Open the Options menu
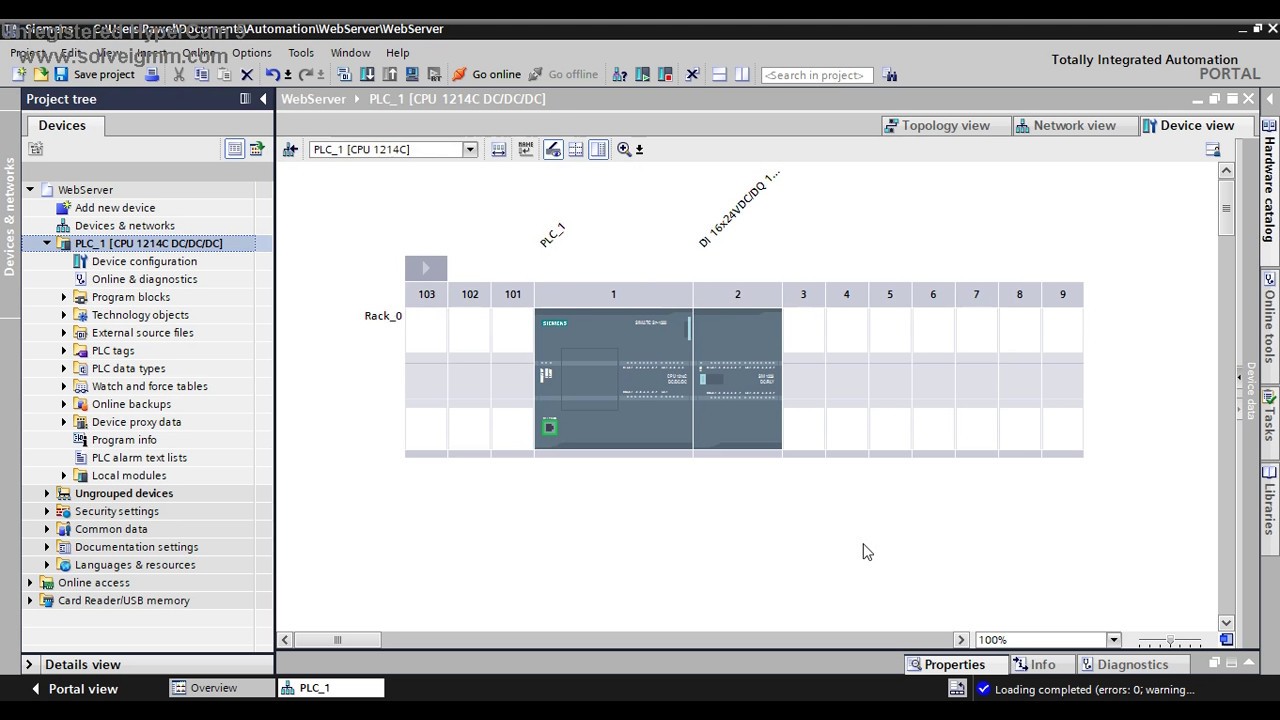 click(252, 53)
